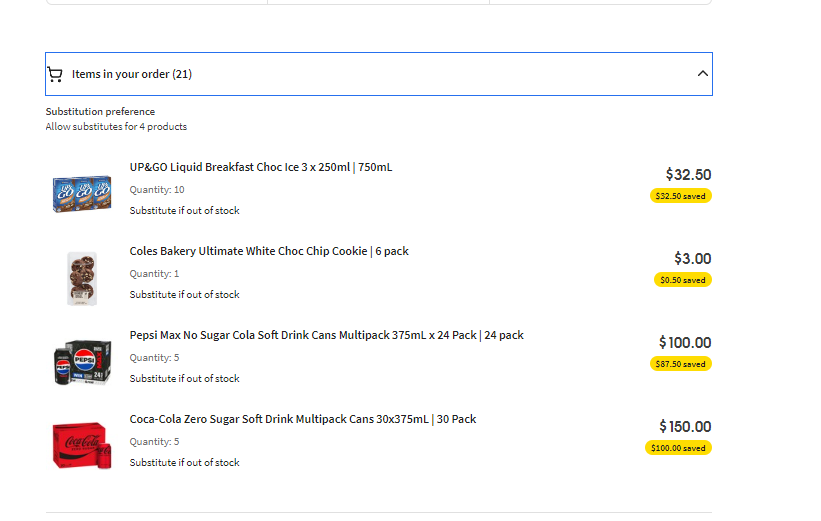
Task: Click the UP&GO product thumbnail
Action: coord(82,194)
